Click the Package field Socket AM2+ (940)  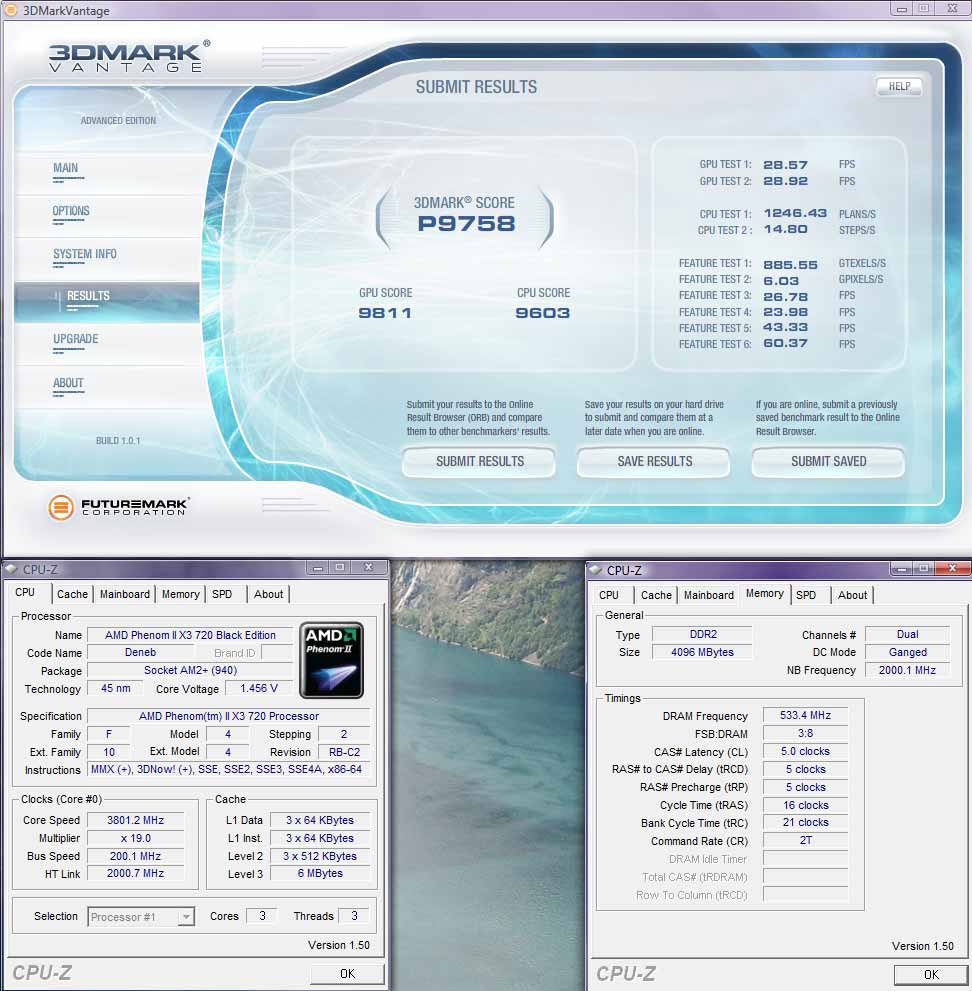click(190, 670)
